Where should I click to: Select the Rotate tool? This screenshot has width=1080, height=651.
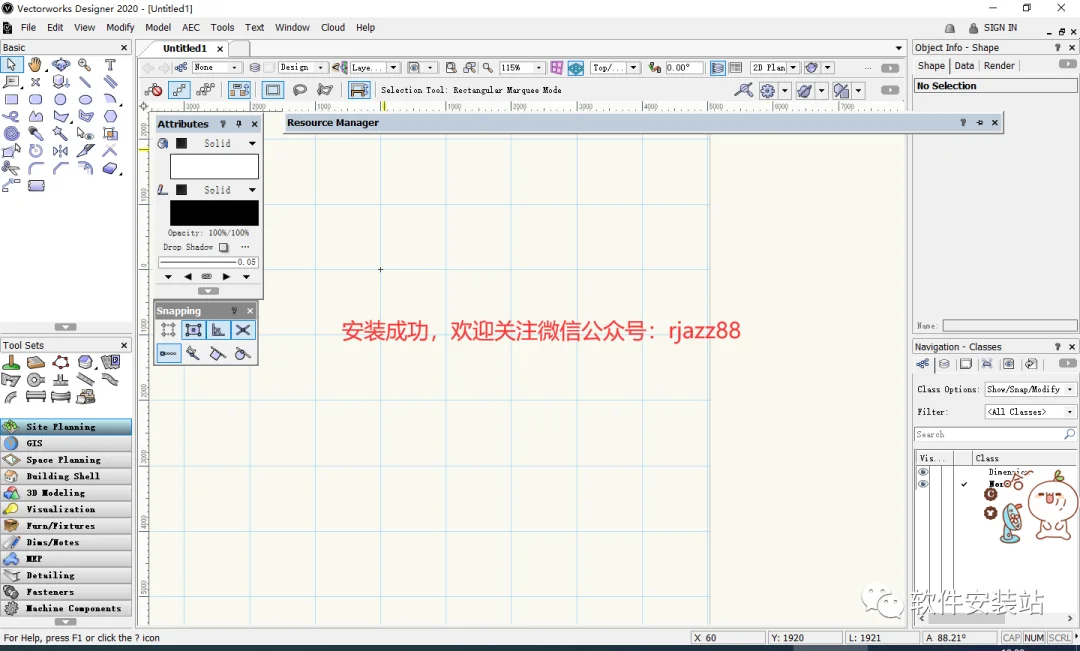(x=36, y=151)
